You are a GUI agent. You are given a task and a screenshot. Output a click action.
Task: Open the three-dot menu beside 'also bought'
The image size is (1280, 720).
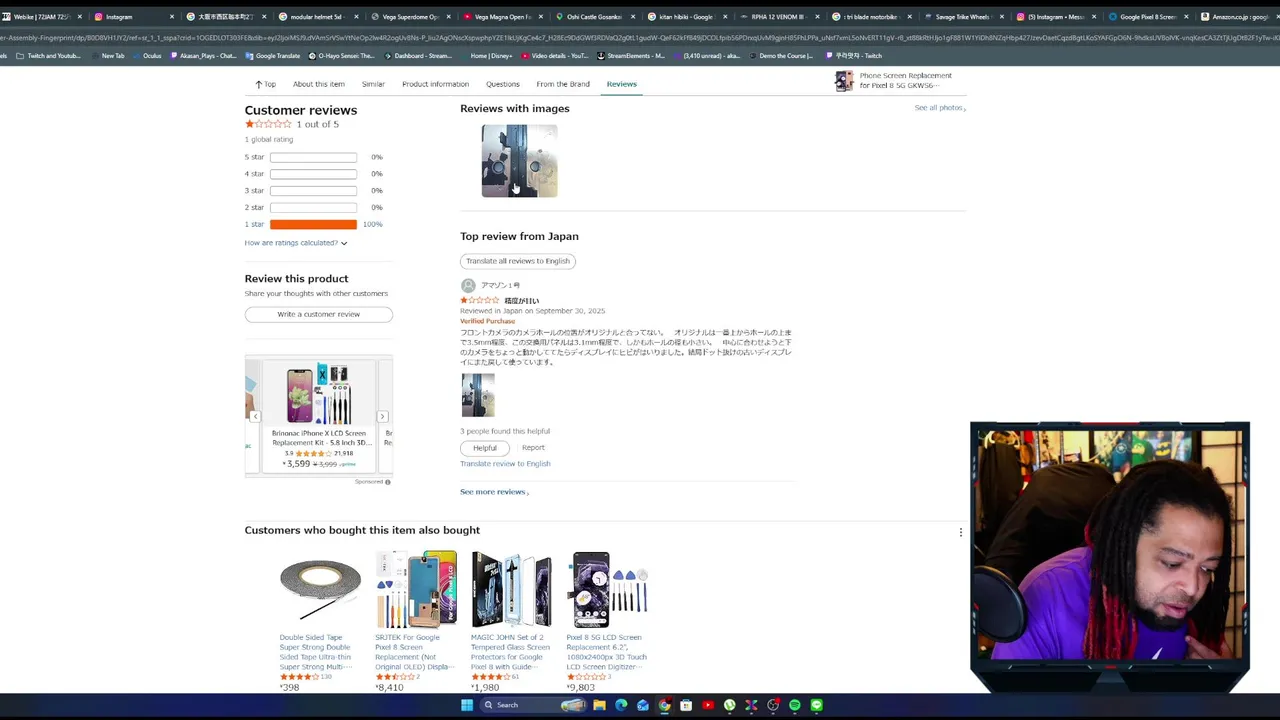pos(961,532)
